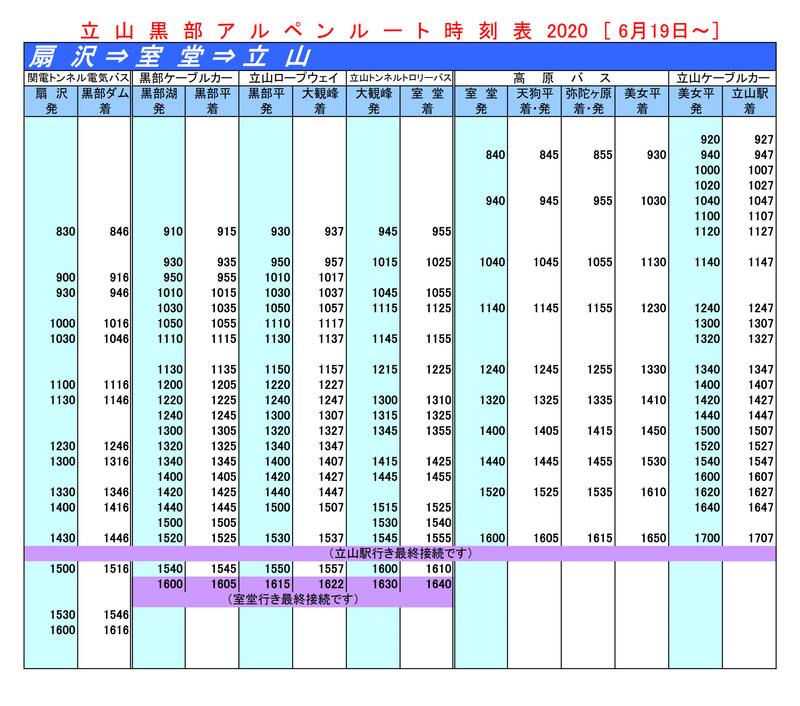Select the 大観峰 arrival time 1157
The width and height of the screenshot is (800, 706).
click(331, 369)
